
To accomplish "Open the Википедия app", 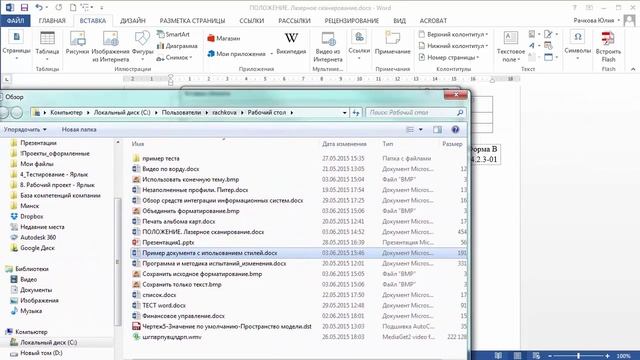I will (x=291, y=43).
